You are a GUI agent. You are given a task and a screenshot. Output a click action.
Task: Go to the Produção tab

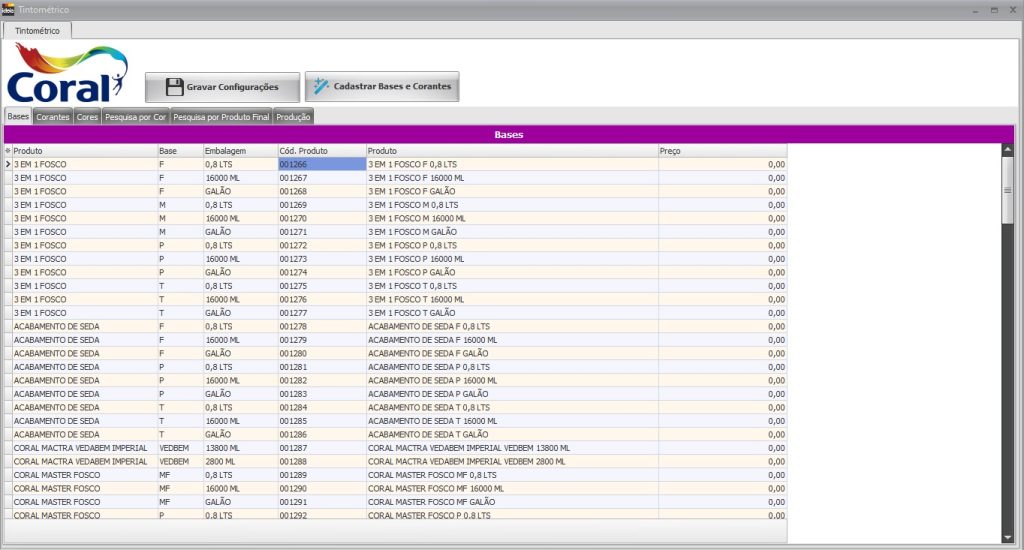[293, 117]
